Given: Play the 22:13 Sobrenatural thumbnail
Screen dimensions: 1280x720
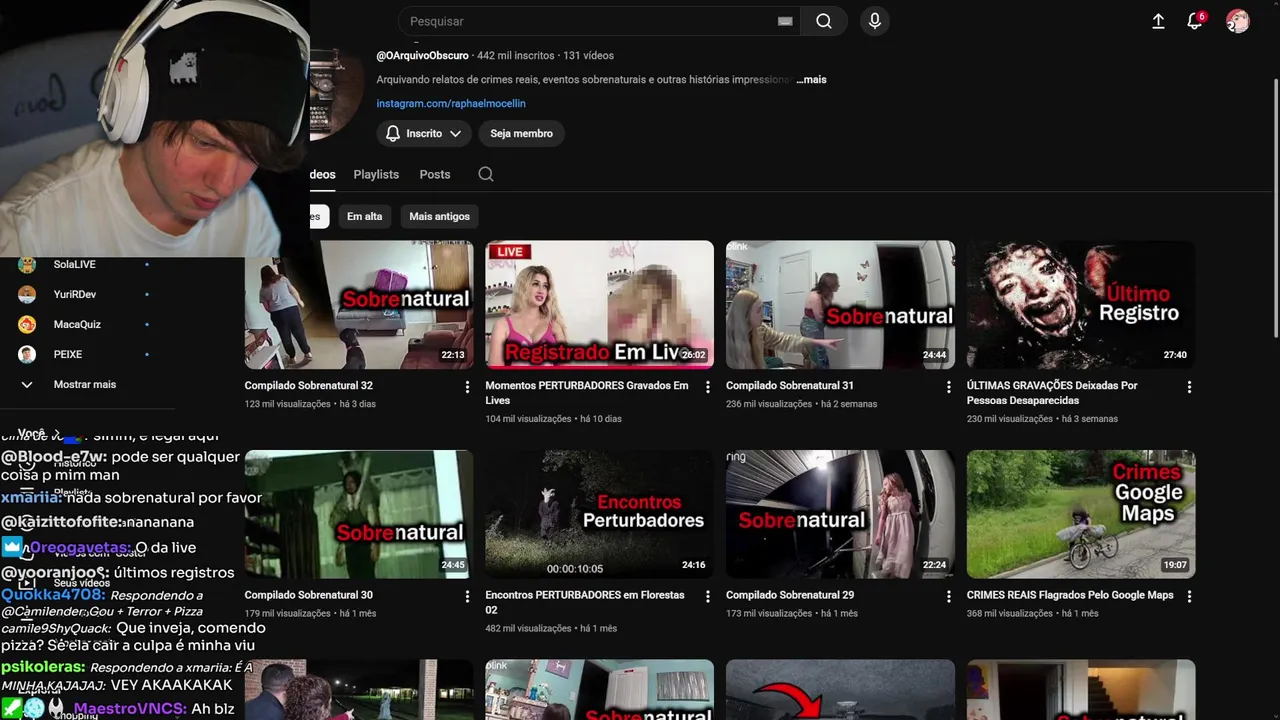Looking at the screenshot, I should [x=359, y=305].
